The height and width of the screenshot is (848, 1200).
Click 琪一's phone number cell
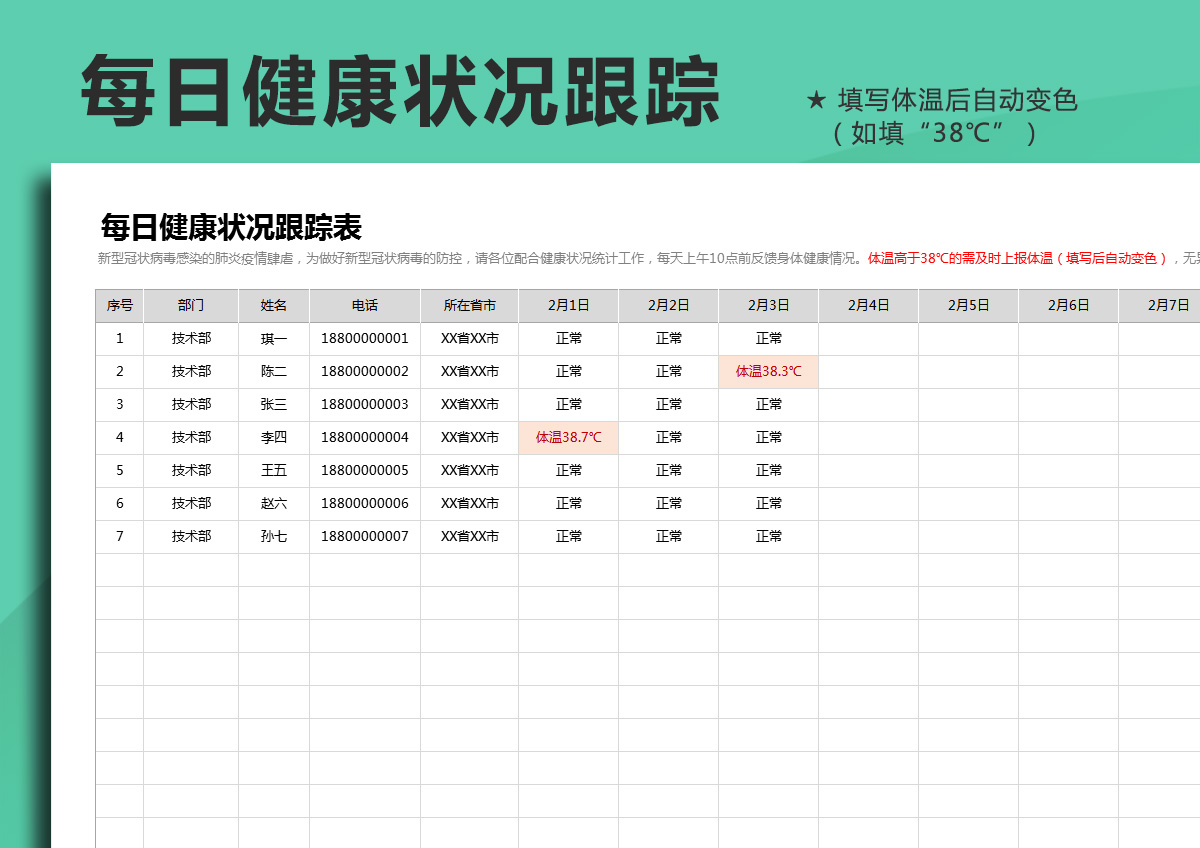(x=363, y=338)
